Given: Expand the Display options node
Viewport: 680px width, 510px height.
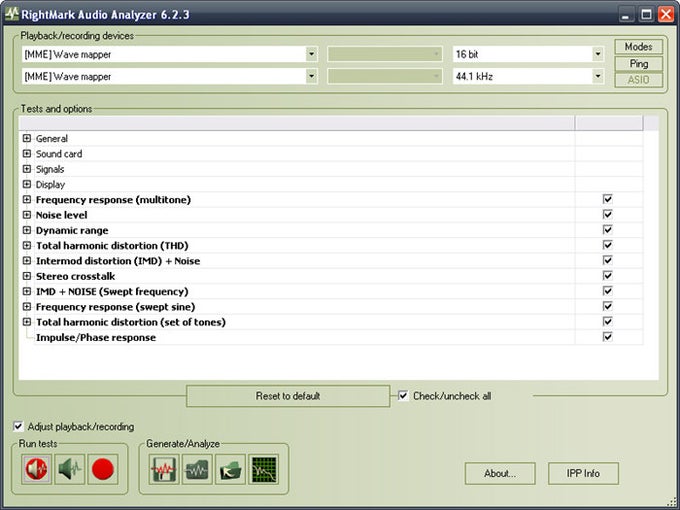Looking at the screenshot, I should [27, 184].
